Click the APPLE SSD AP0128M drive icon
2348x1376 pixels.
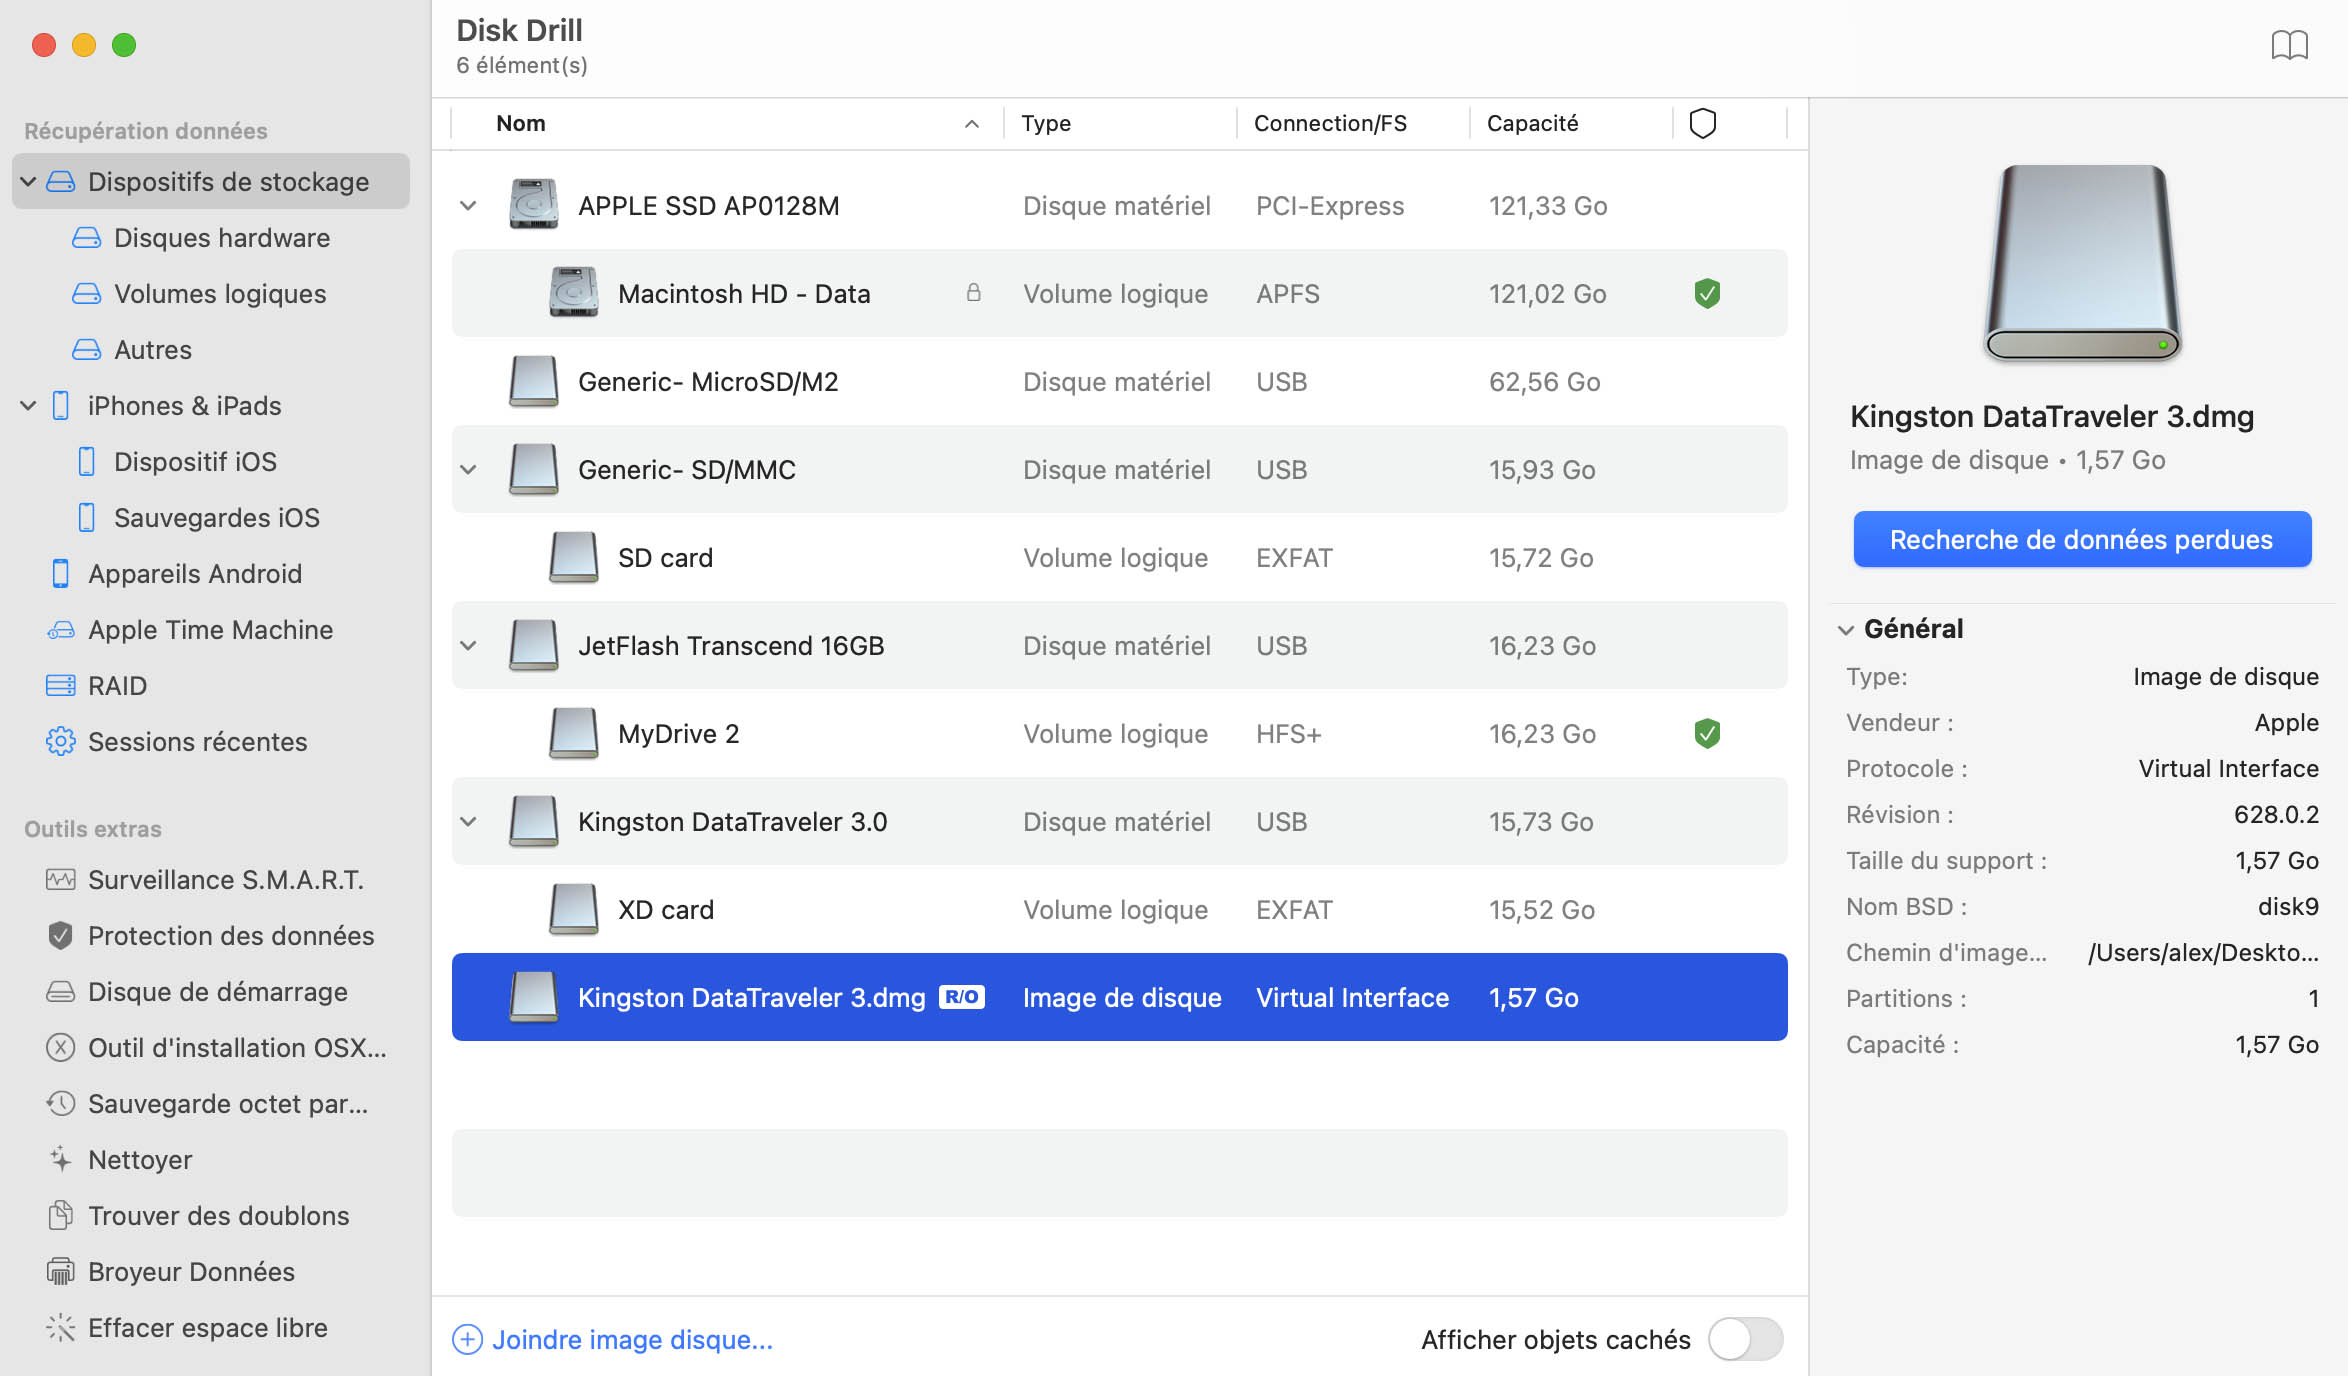(x=534, y=205)
